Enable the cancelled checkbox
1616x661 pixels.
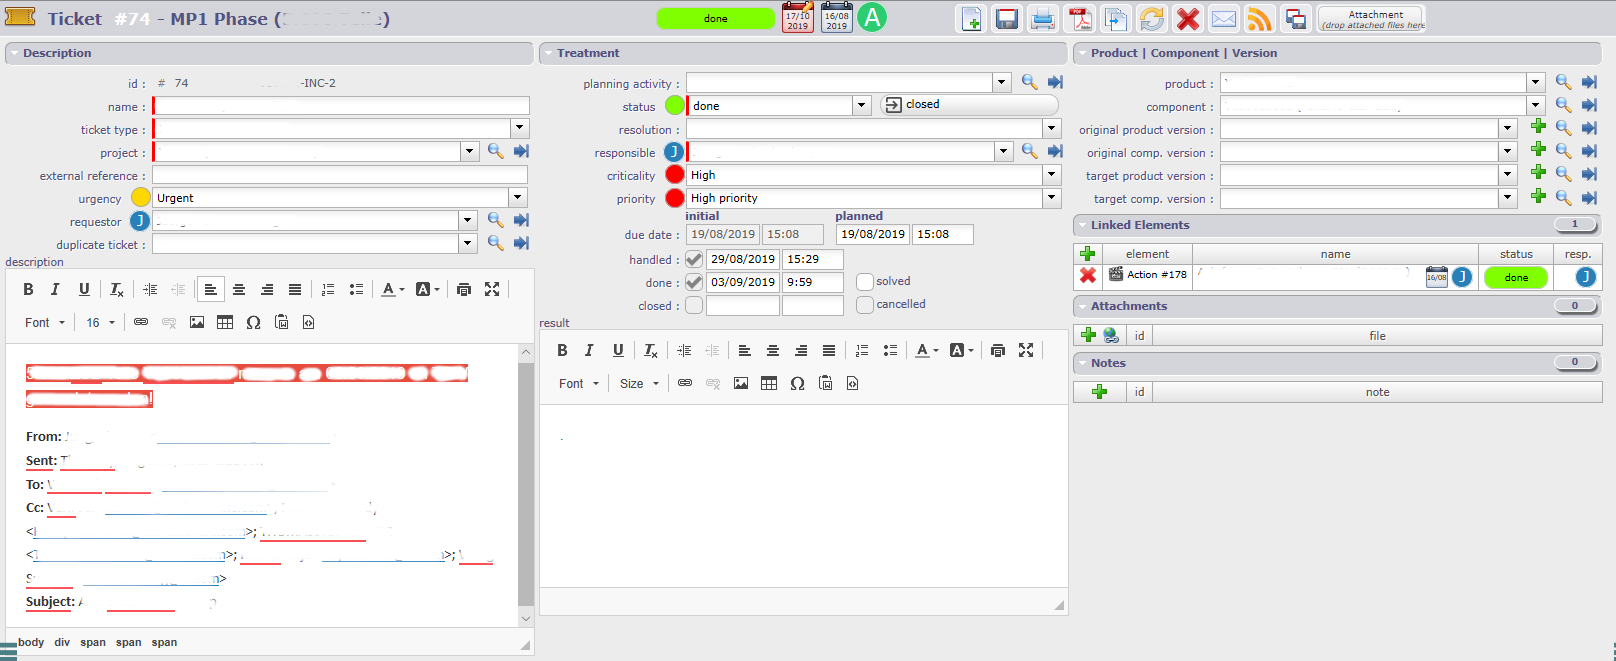(865, 305)
